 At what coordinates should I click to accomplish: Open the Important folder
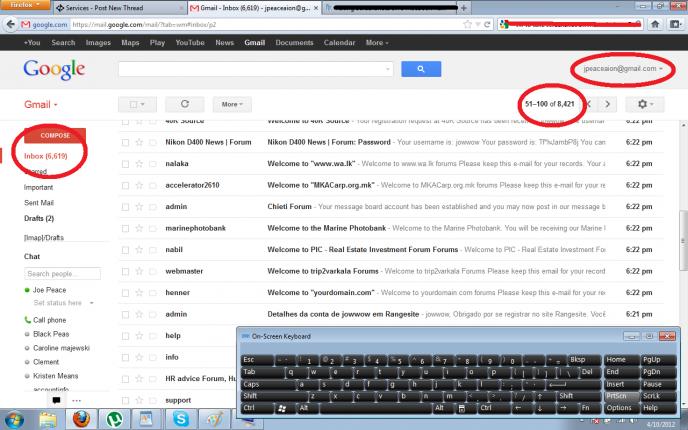(x=38, y=187)
